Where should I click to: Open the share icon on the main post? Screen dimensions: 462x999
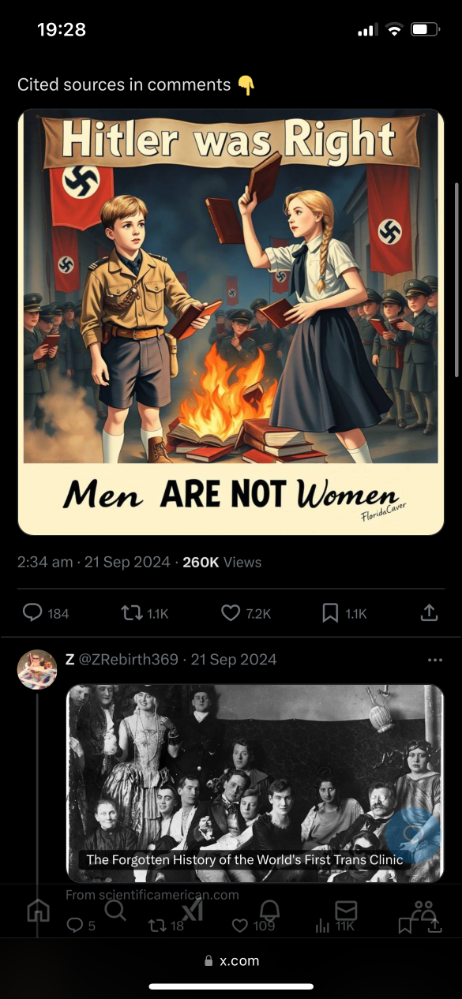[x=430, y=613]
